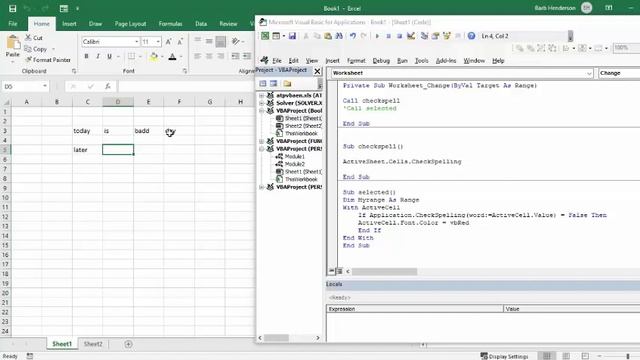
Task: Select column D header in Excel
Action: pyautogui.click(x=118, y=102)
